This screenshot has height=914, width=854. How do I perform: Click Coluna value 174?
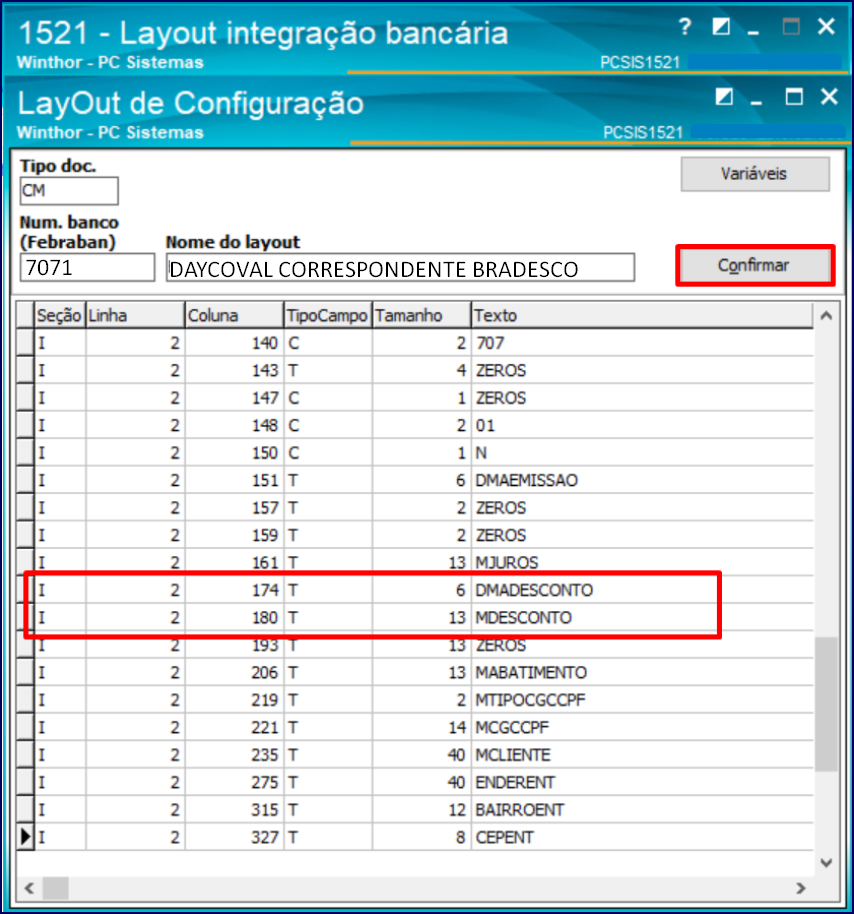234,590
